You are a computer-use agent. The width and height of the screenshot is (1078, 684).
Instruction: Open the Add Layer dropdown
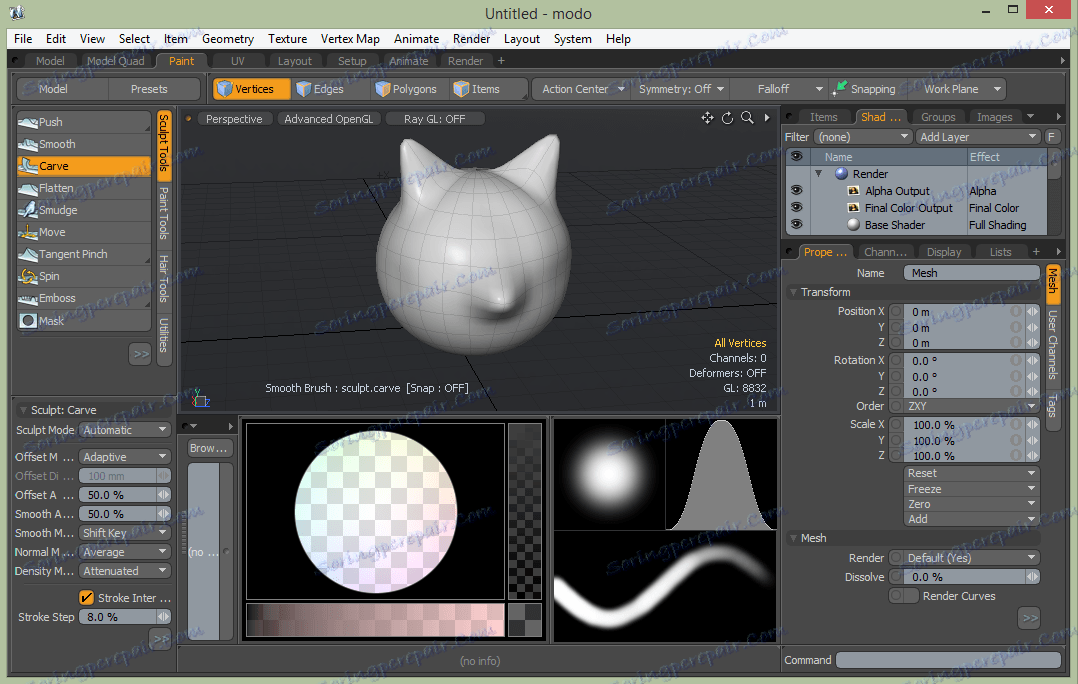pos(978,137)
